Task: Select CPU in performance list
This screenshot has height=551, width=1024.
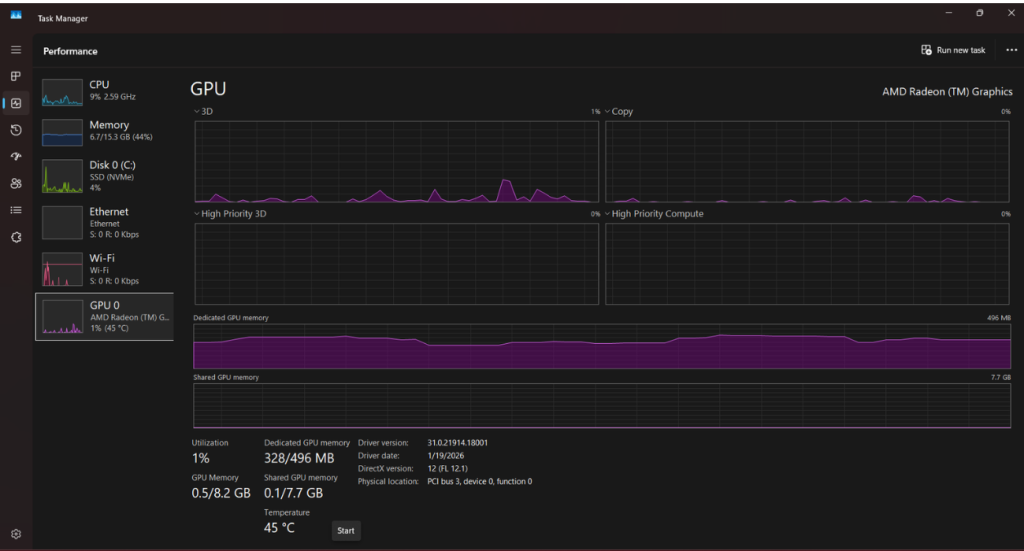Action: (104, 91)
